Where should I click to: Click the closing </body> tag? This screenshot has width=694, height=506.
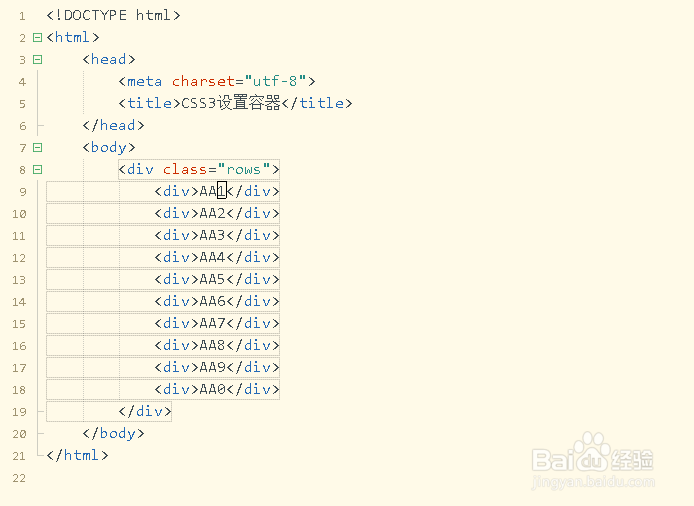(113, 434)
